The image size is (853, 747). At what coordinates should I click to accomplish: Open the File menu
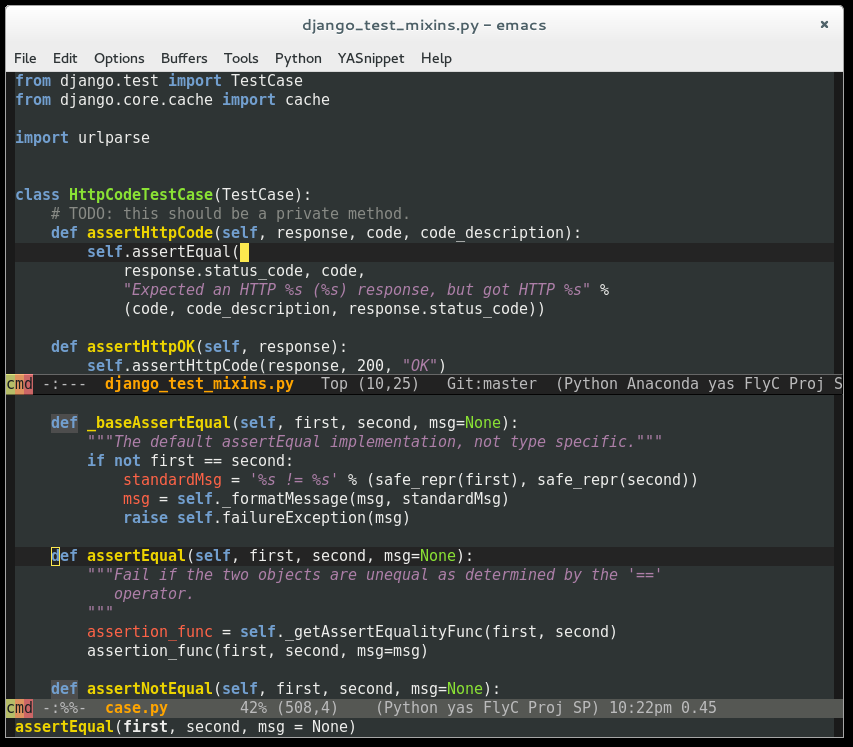pos(25,58)
